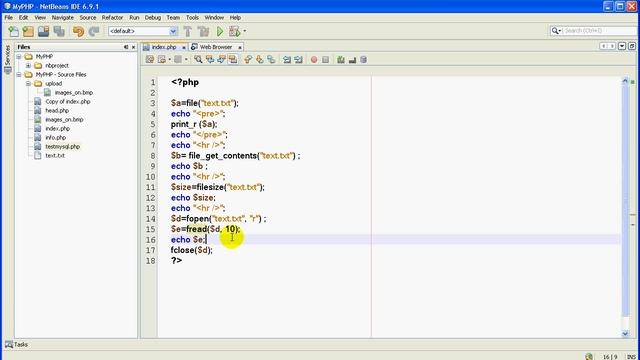Click the New File toolbar icon

pos(13,31)
